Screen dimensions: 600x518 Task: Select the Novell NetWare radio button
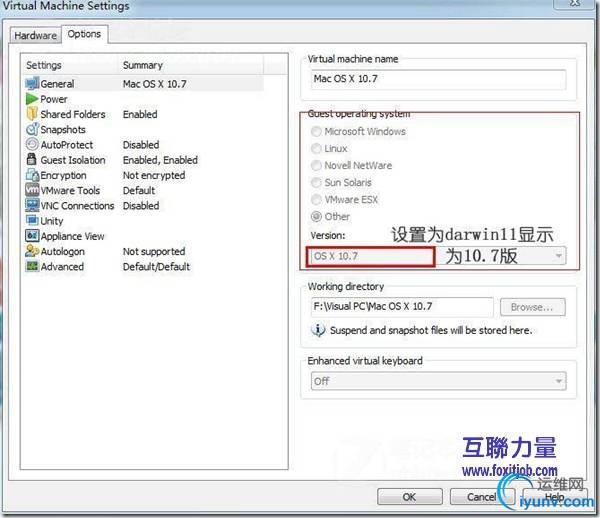tap(316, 165)
